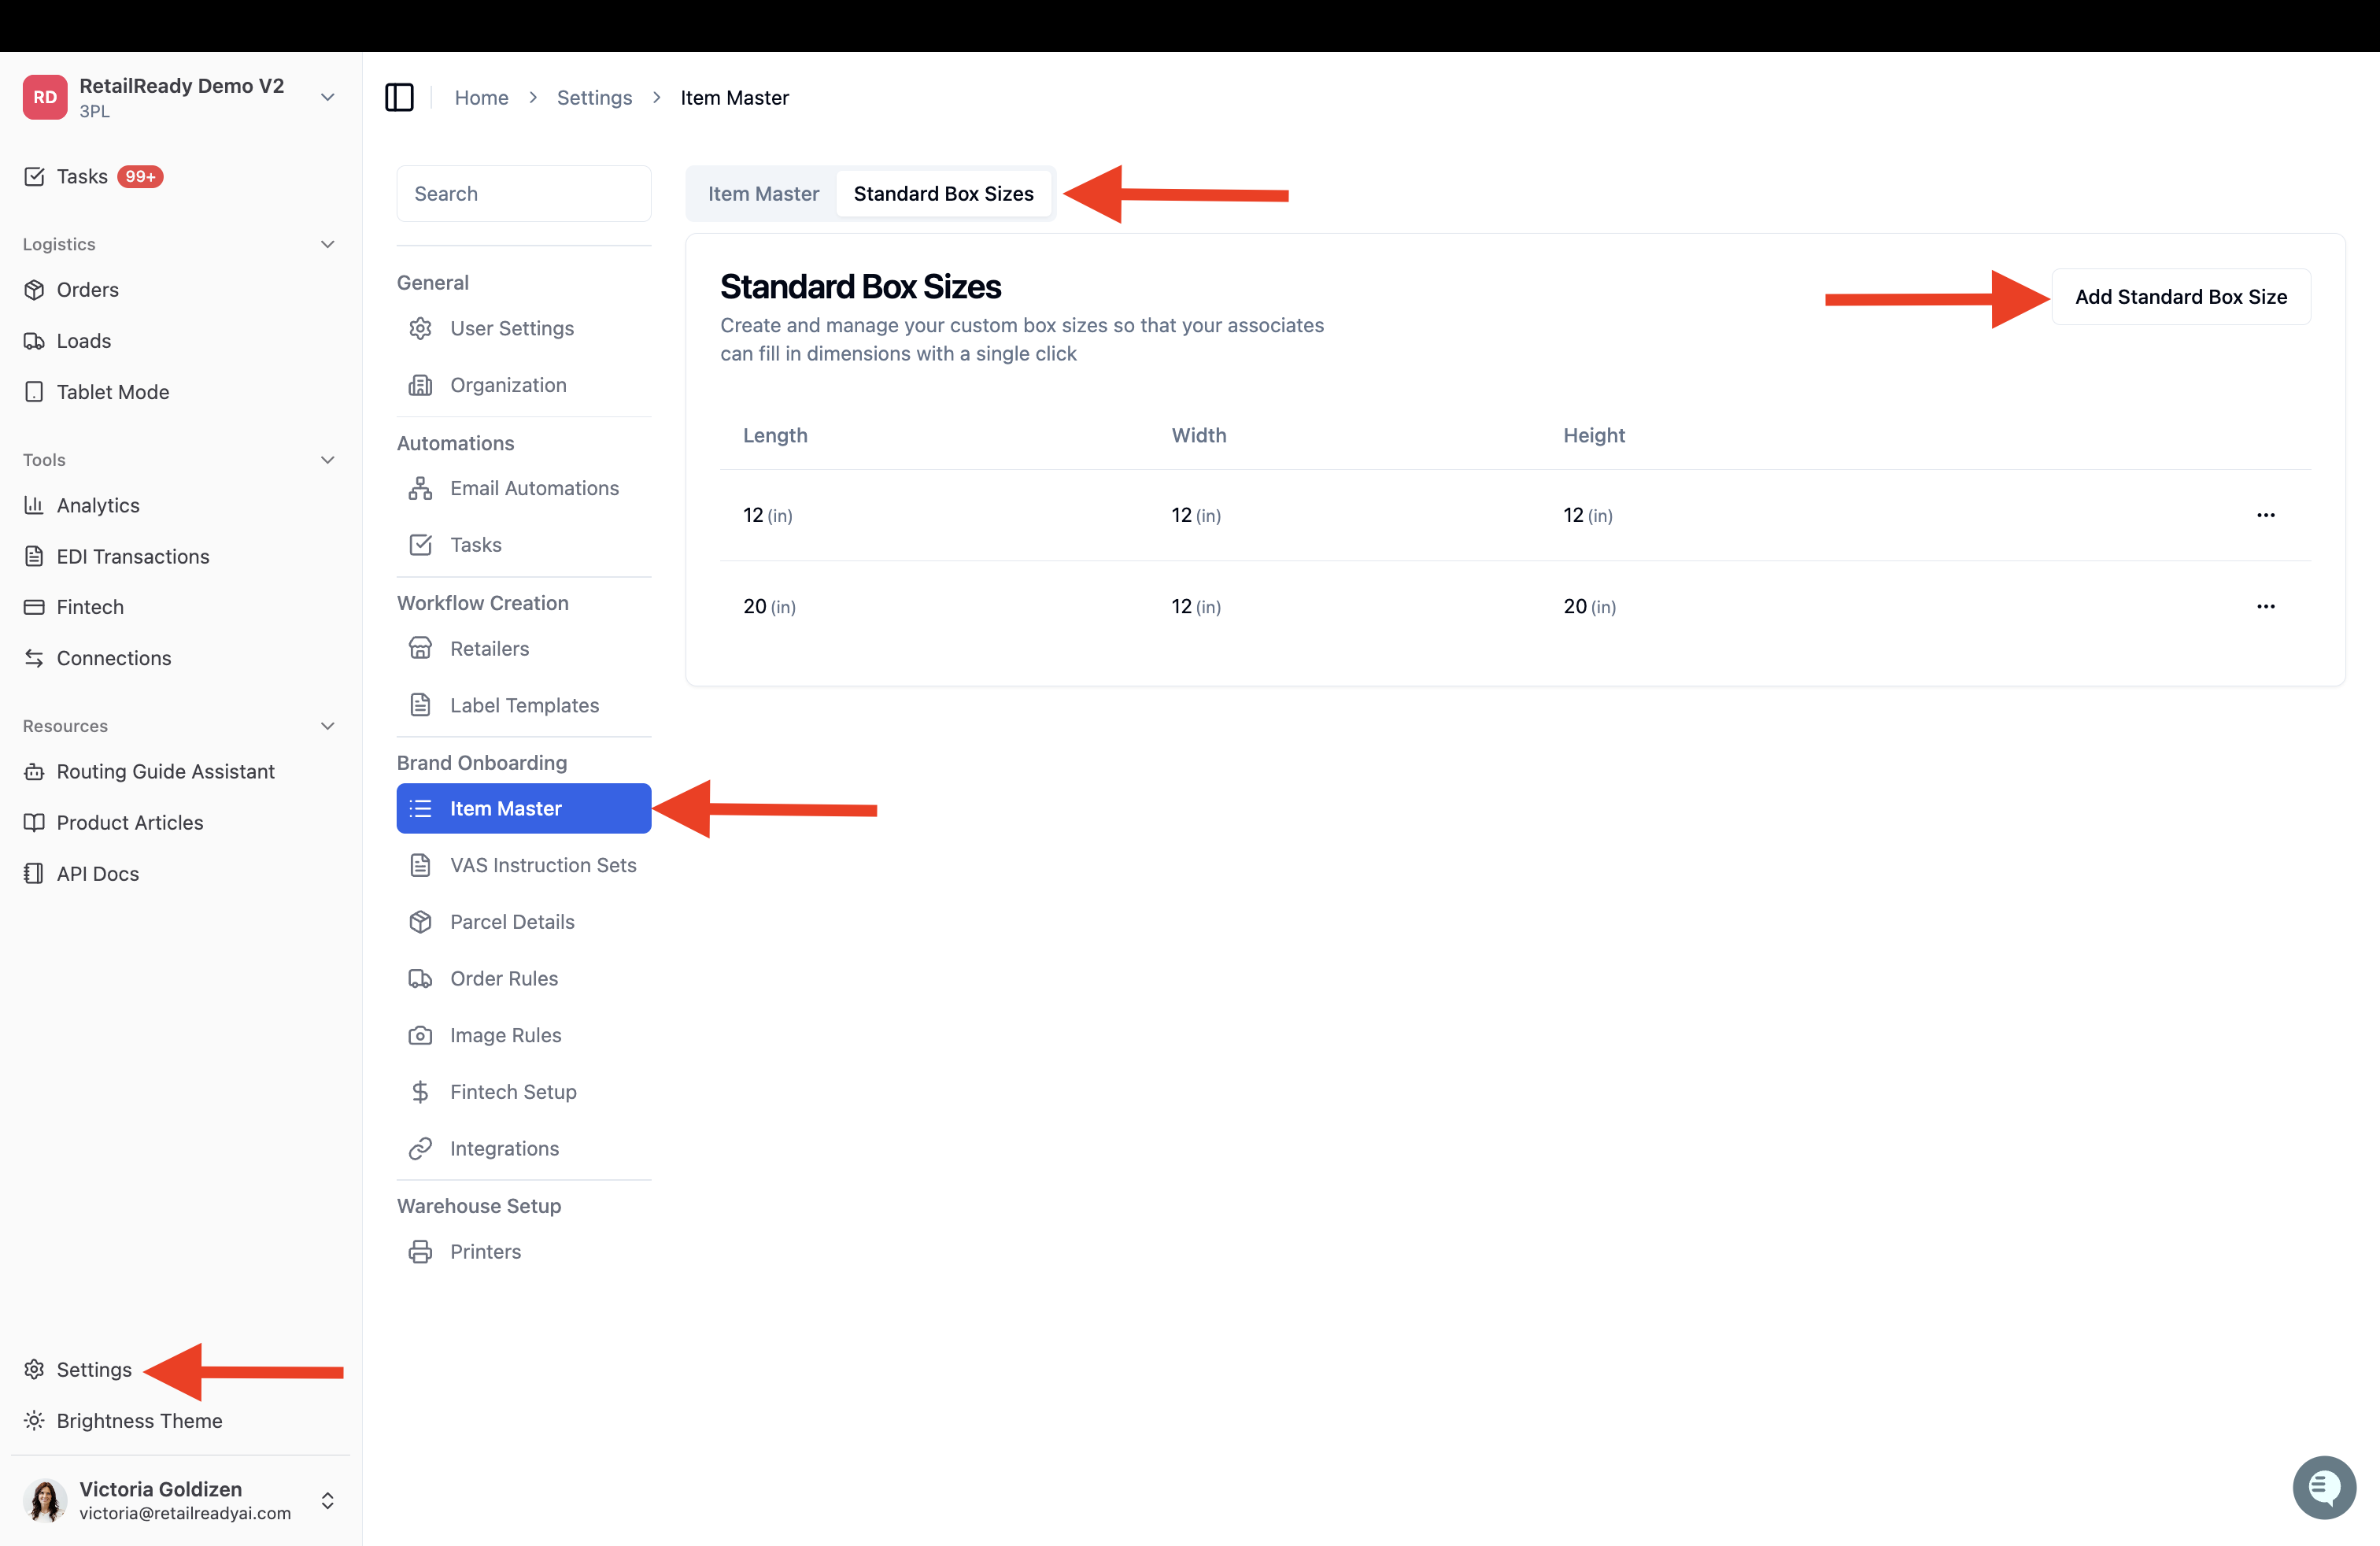The image size is (2380, 1546).
Task: Switch to the Item Master tab
Action: point(763,194)
